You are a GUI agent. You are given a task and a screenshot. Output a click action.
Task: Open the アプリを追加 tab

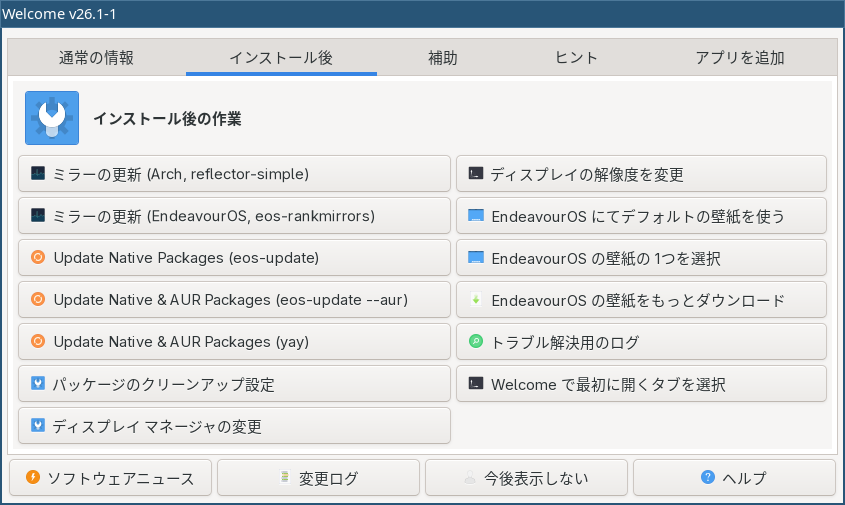click(740, 58)
